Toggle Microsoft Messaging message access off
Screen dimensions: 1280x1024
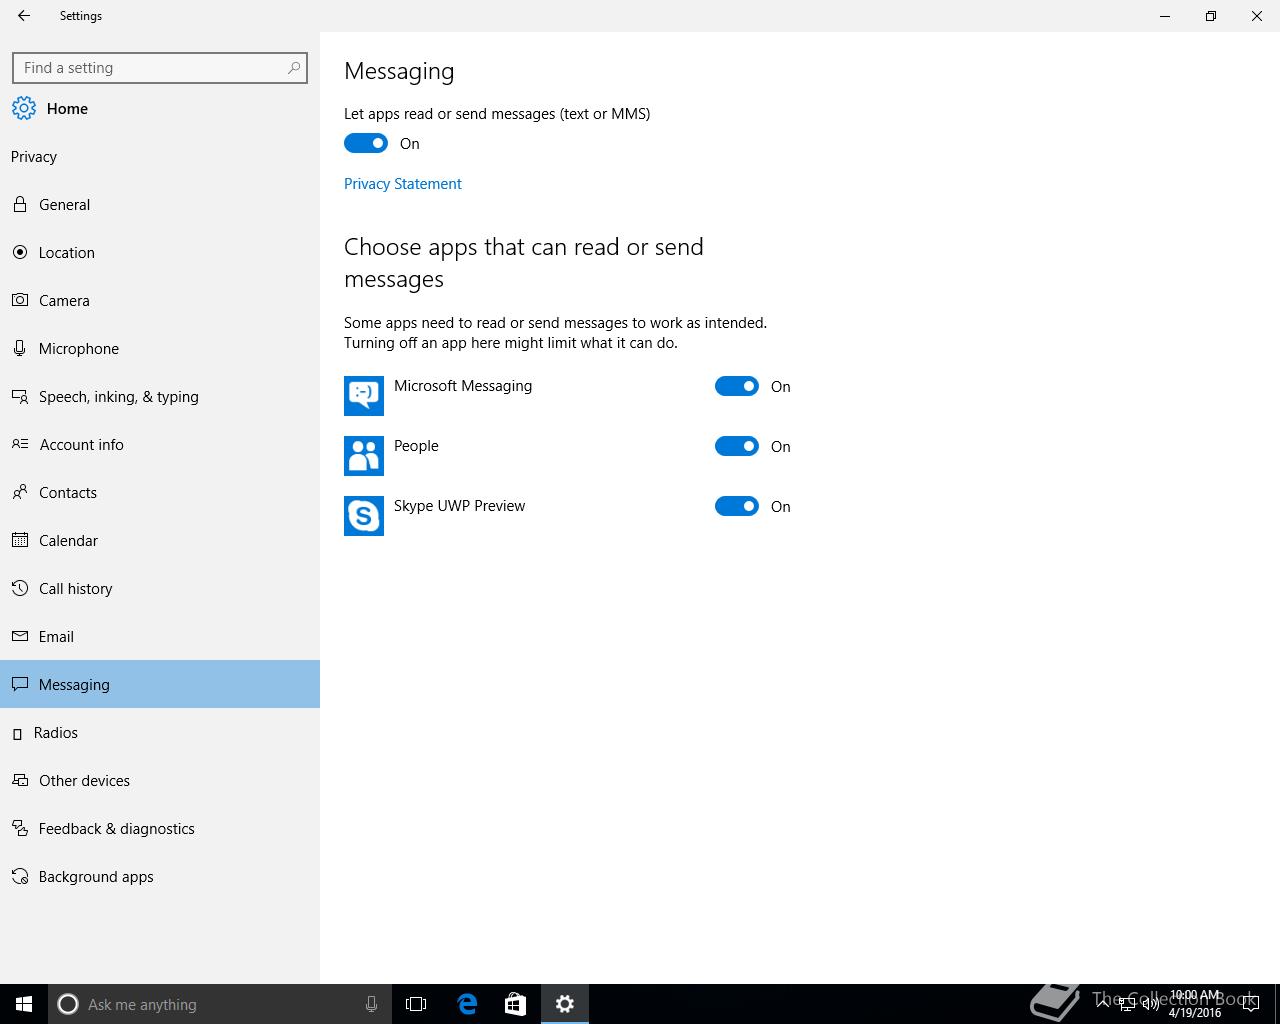click(x=737, y=386)
